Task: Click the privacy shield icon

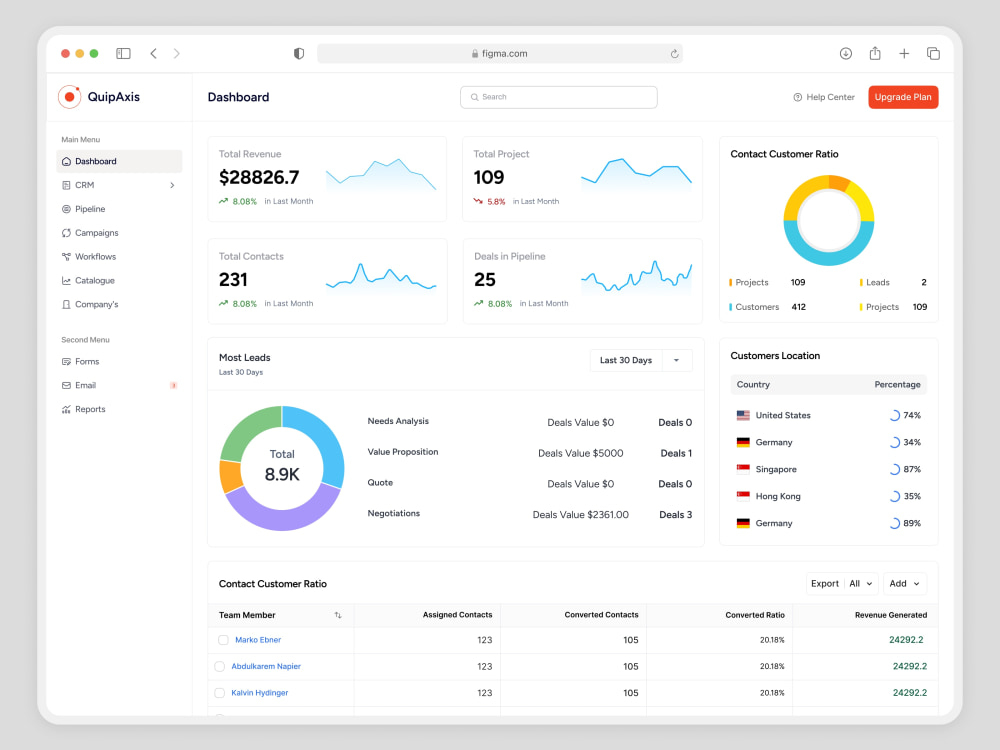Action: click(x=298, y=54)
